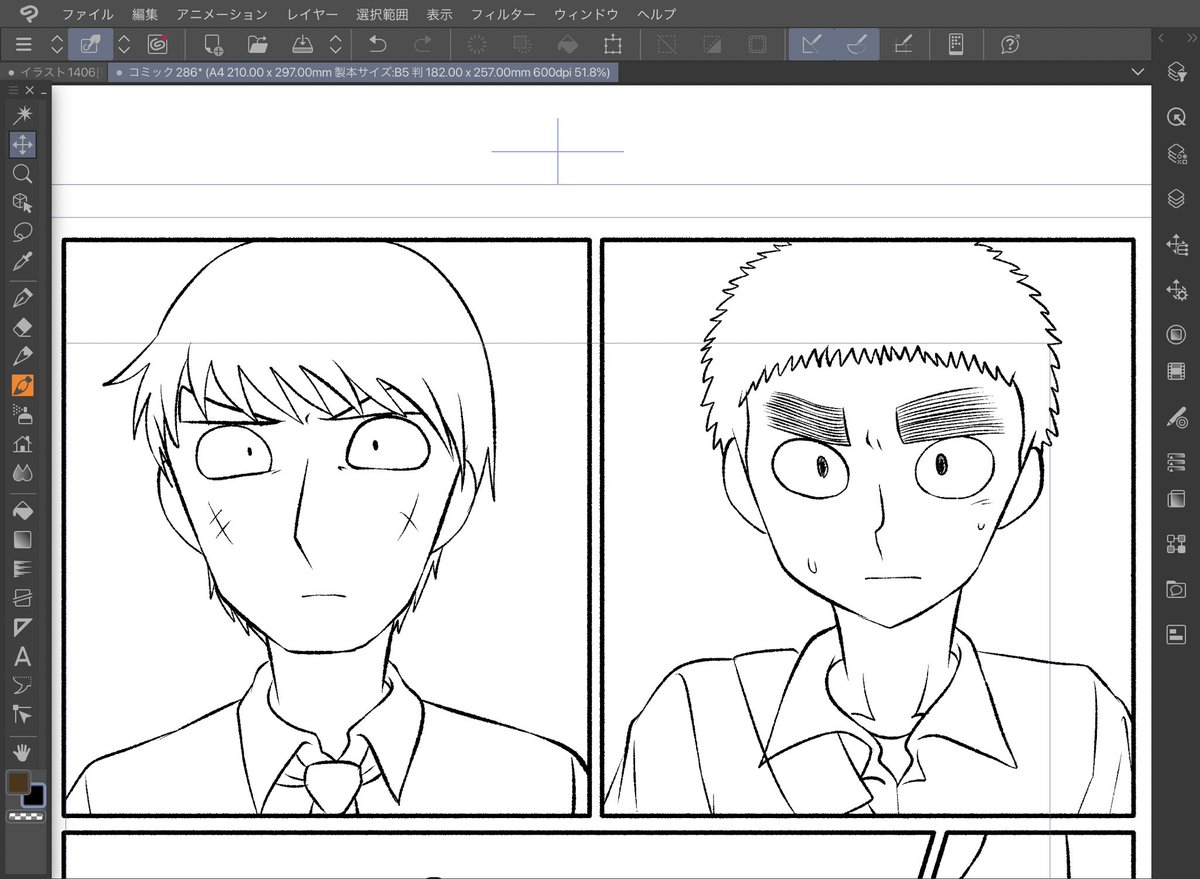Image resolution: width=1200 pixels, height=879 pixels.
Task: Select the Ruler triangle tool
Action: click(x=23, y=627)
